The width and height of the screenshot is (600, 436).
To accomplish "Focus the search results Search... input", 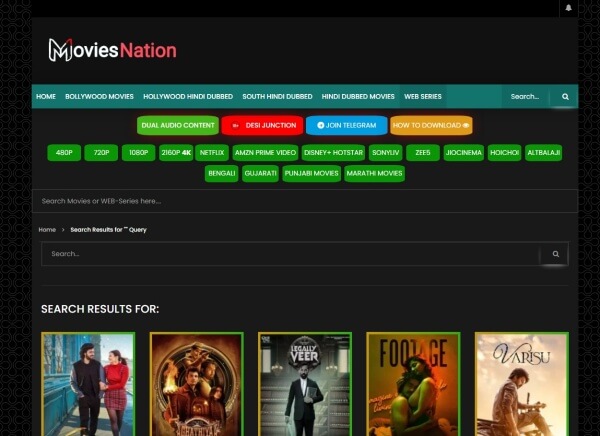I will [291, 253].
